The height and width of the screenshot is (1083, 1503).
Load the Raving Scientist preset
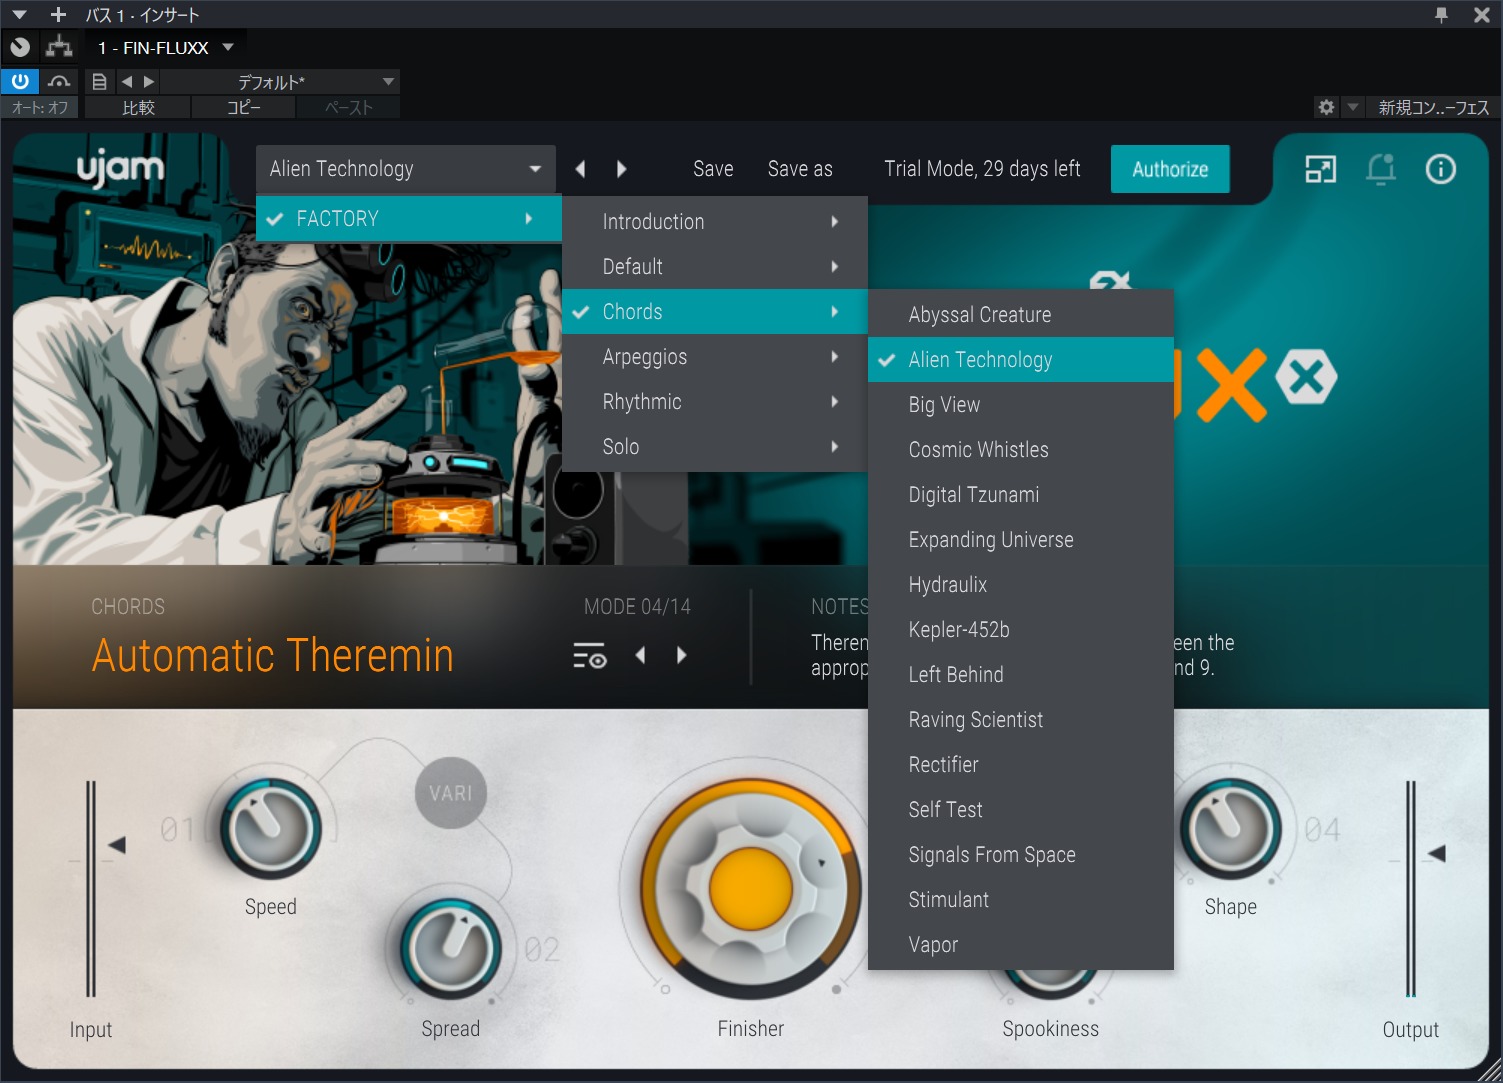[x=1021, y=720]
